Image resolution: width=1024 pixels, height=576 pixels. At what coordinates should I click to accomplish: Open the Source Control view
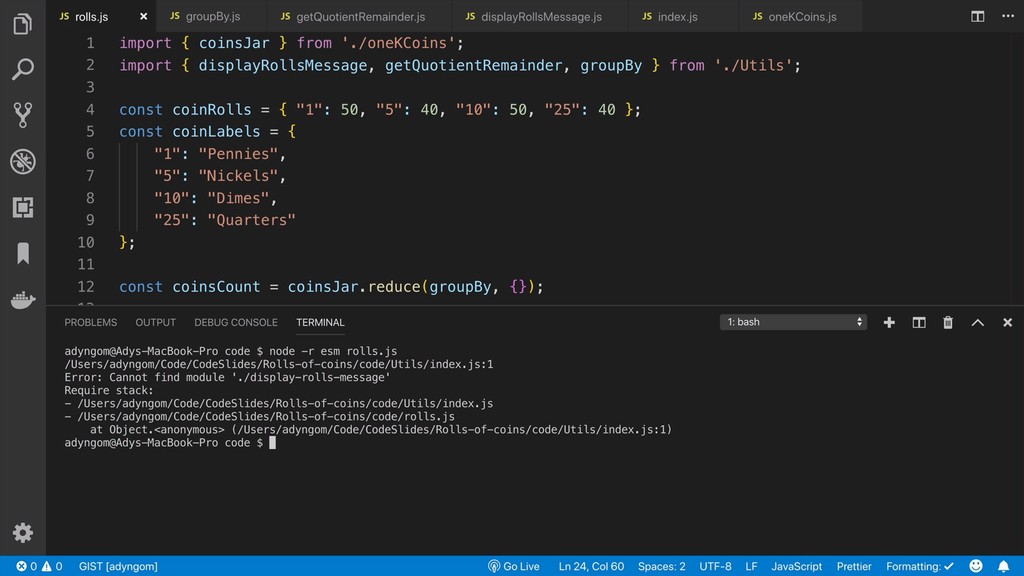[x=23, y=115]
